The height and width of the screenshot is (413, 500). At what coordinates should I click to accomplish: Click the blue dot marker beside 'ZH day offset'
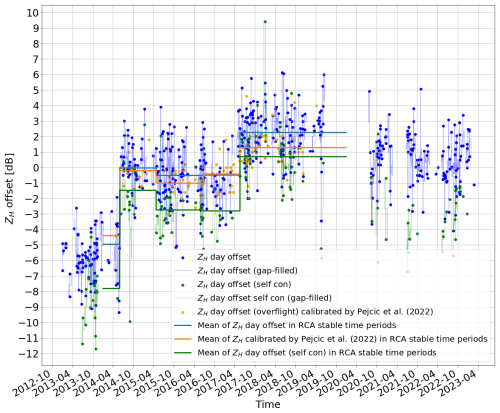click(x=183, y=258)
